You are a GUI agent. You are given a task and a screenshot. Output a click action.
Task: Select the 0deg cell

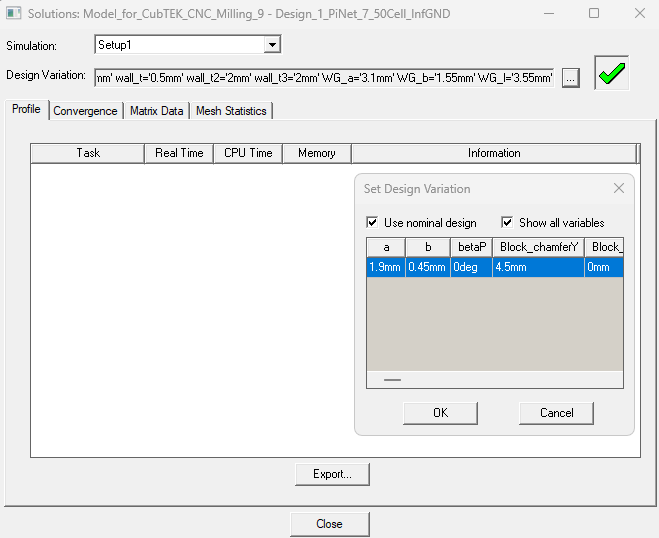pos(471,267)
